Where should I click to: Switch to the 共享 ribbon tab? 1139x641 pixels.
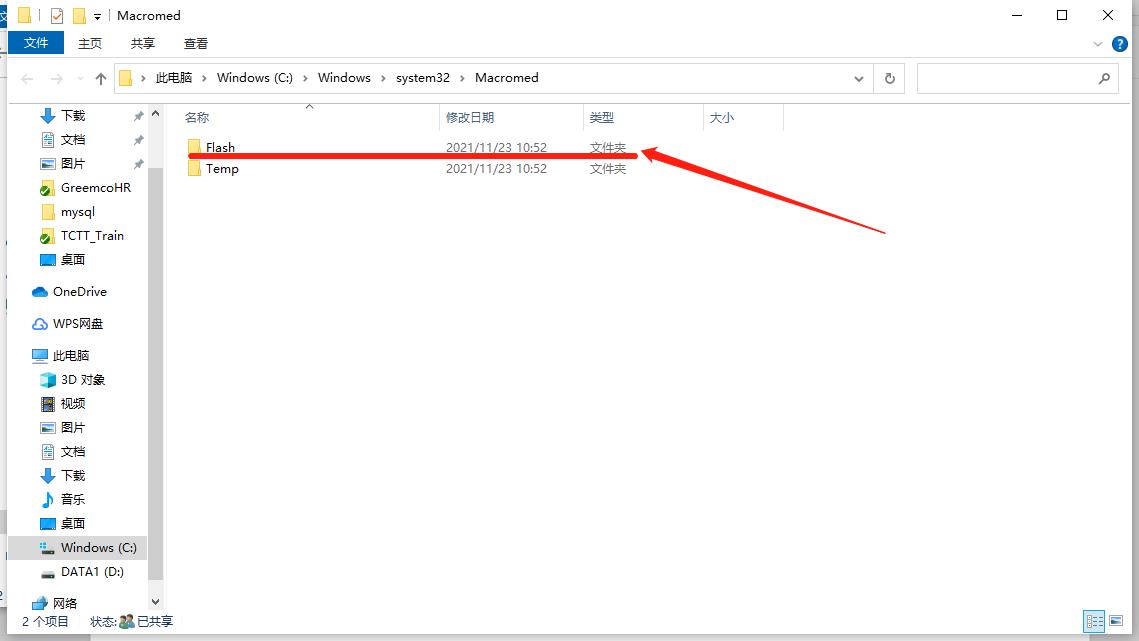coord(143,44)
